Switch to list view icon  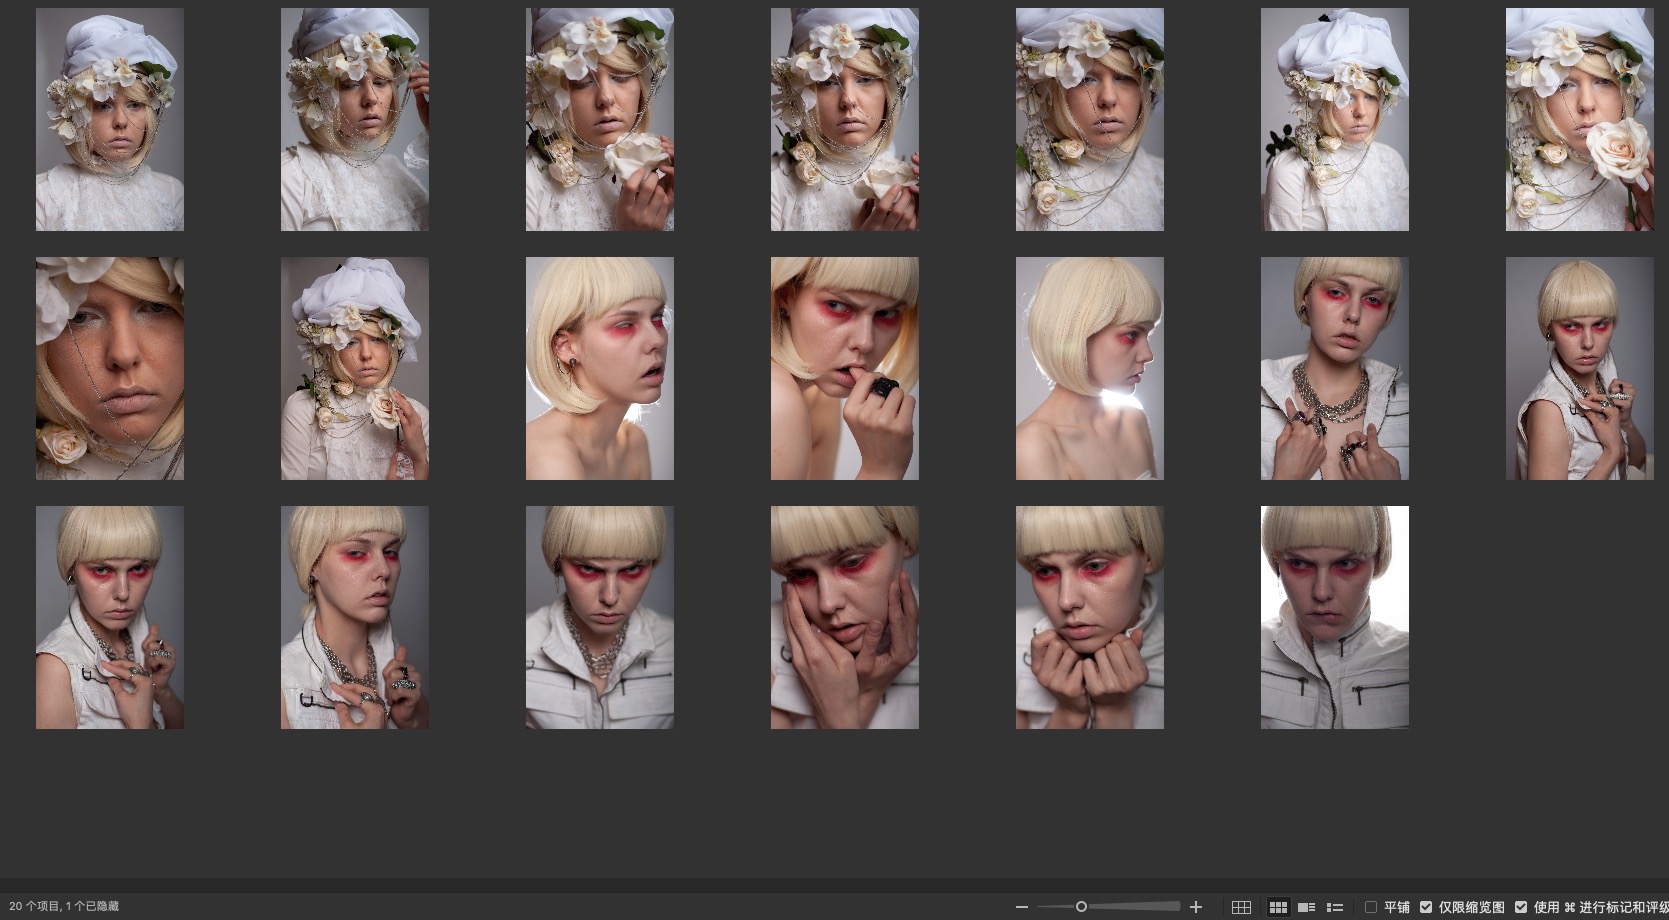tap(1334, 907)
